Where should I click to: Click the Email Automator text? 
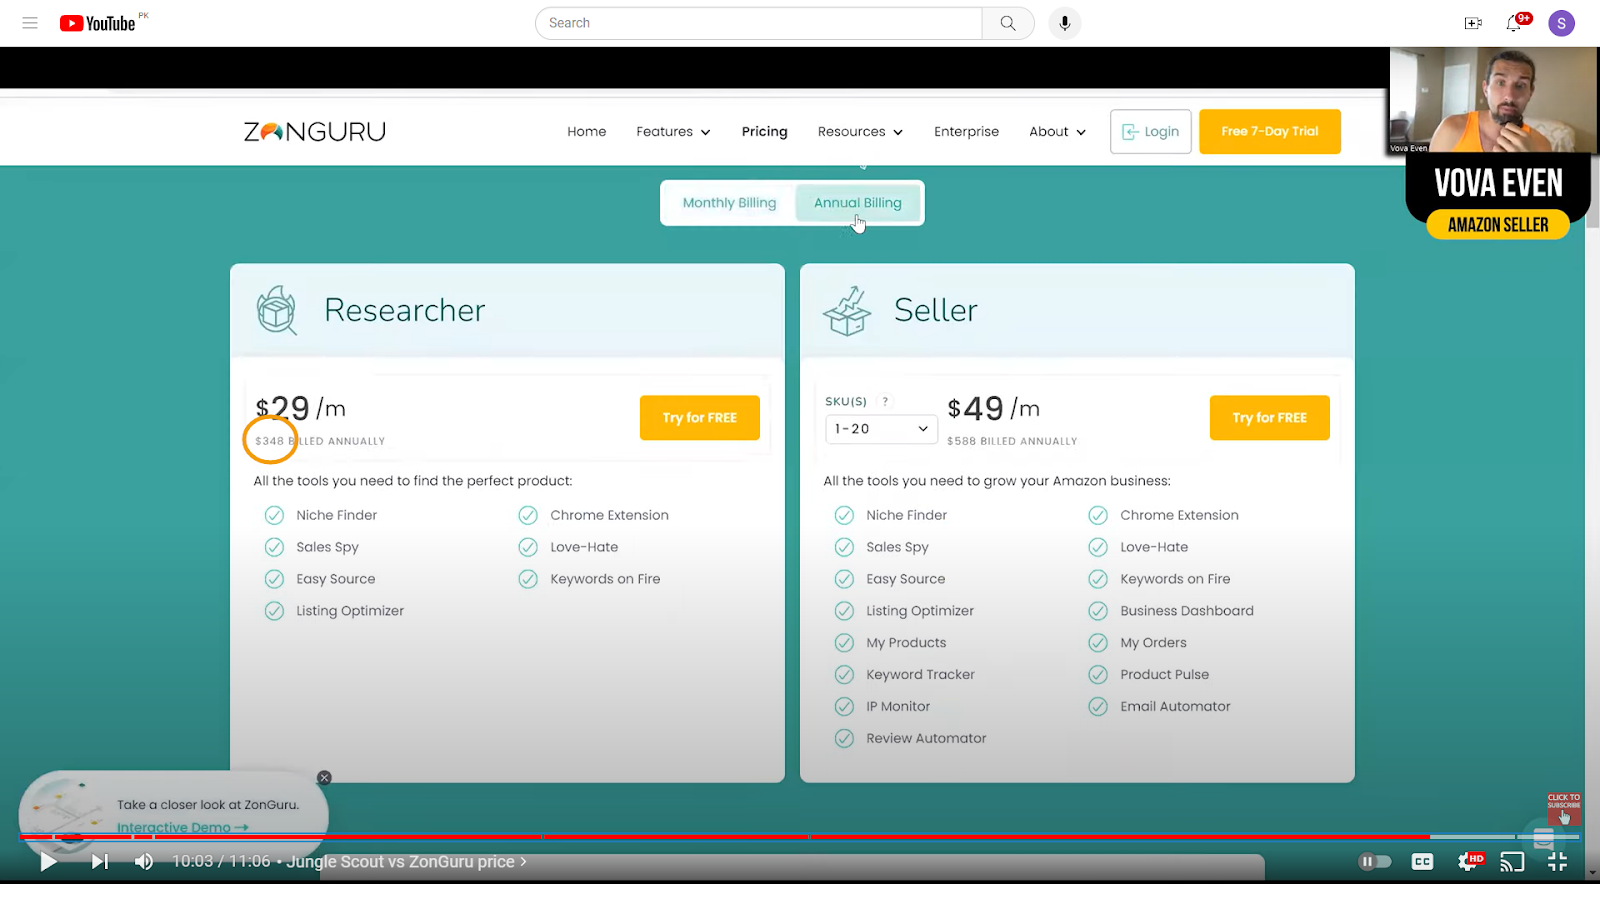1175,706
